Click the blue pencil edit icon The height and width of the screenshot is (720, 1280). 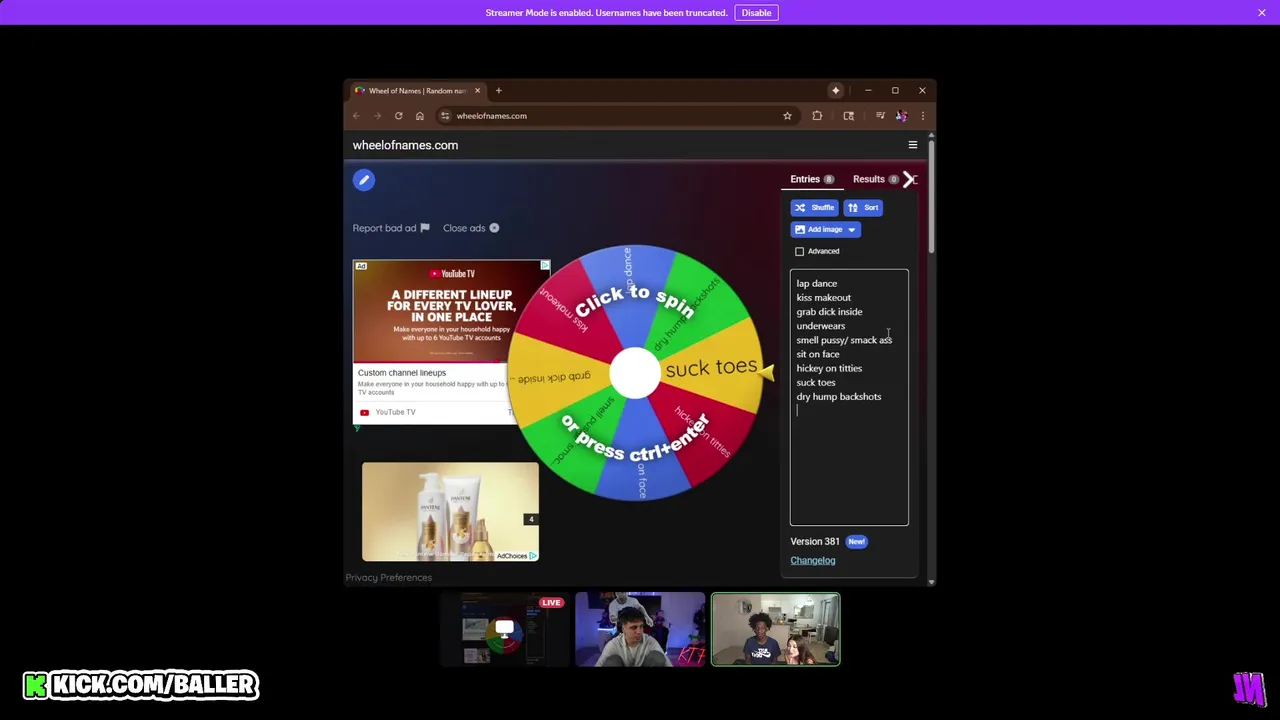tap(364, 180)
